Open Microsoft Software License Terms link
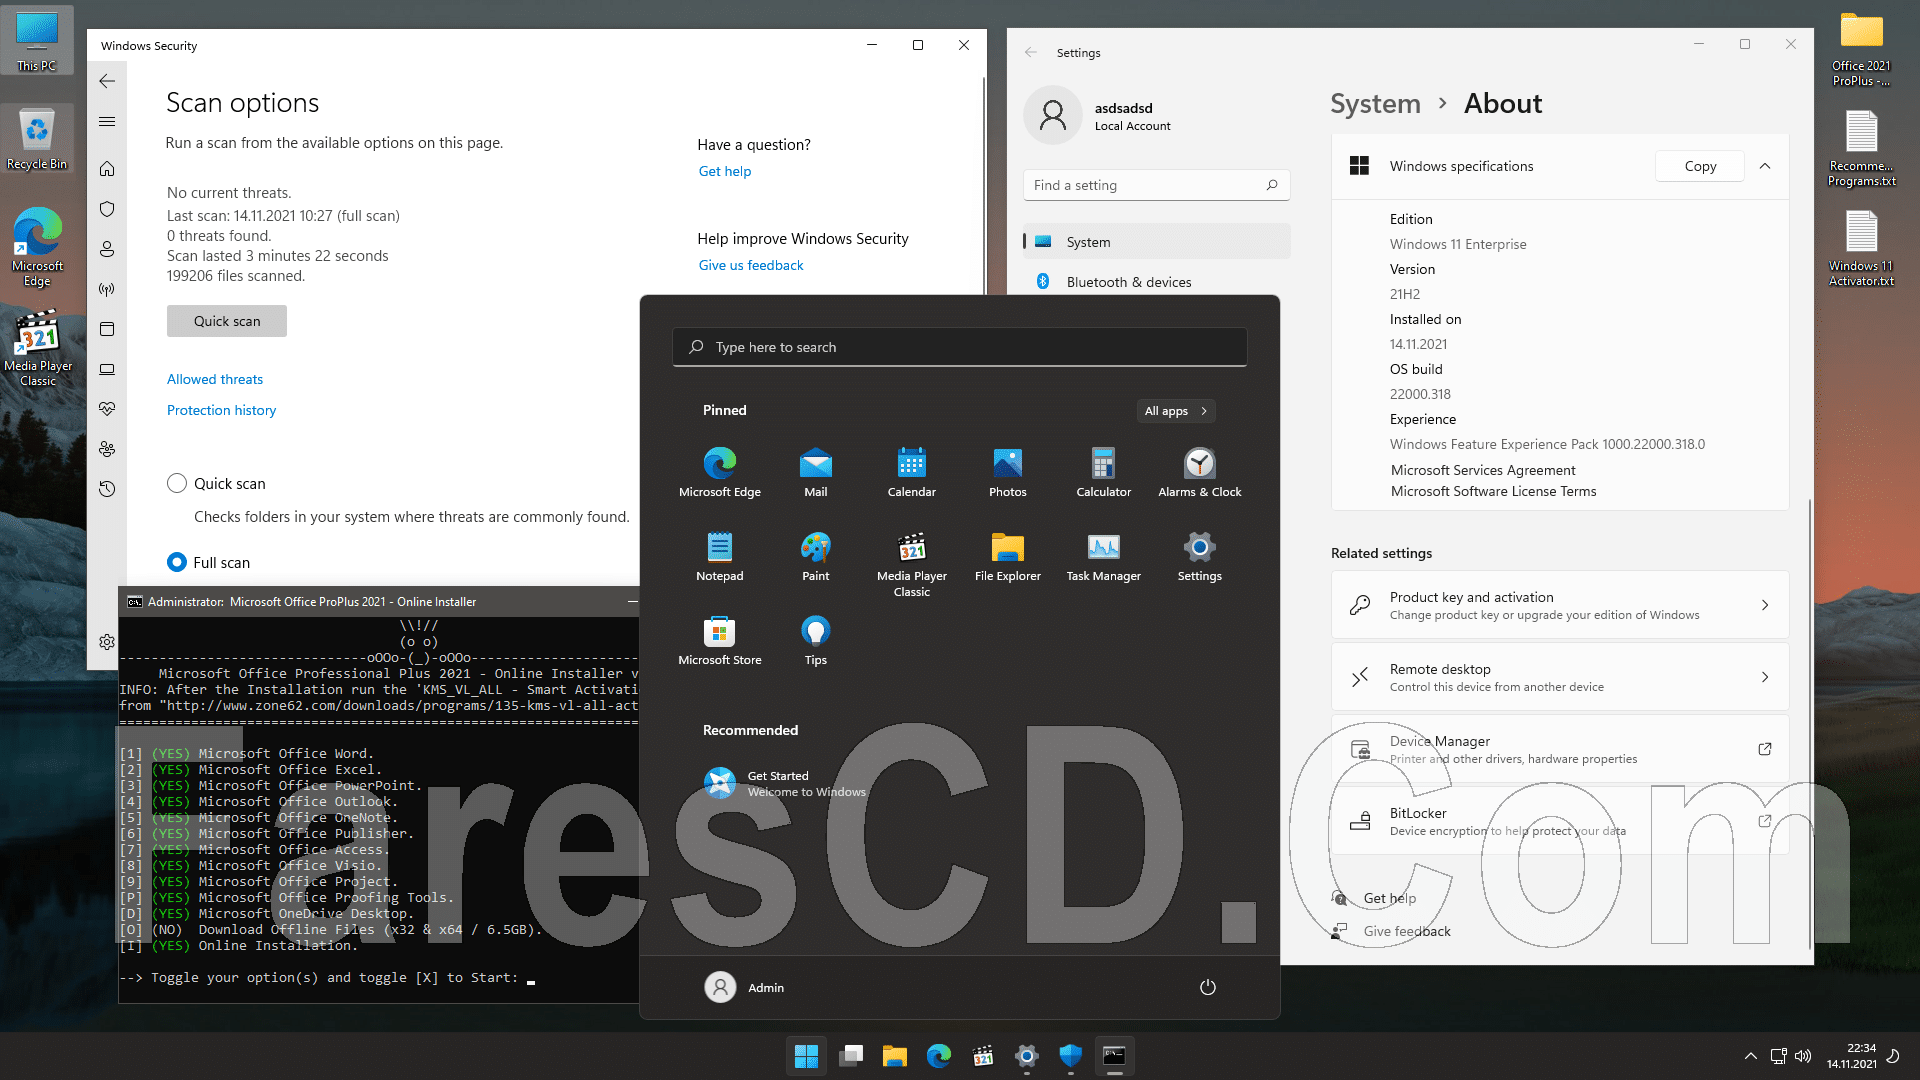This screenshot has width=1920, height=1080. pos(1493,491)
